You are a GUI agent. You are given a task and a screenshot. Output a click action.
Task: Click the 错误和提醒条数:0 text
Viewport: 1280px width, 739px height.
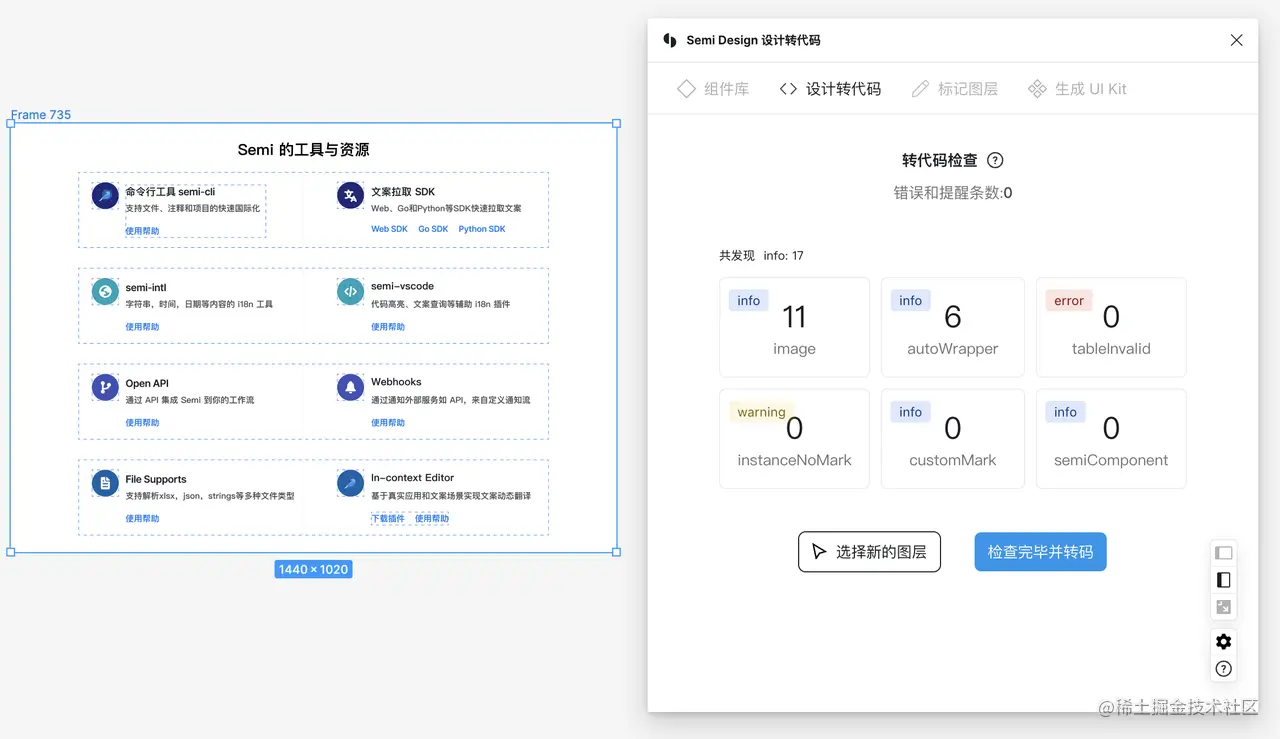point(952,193)
